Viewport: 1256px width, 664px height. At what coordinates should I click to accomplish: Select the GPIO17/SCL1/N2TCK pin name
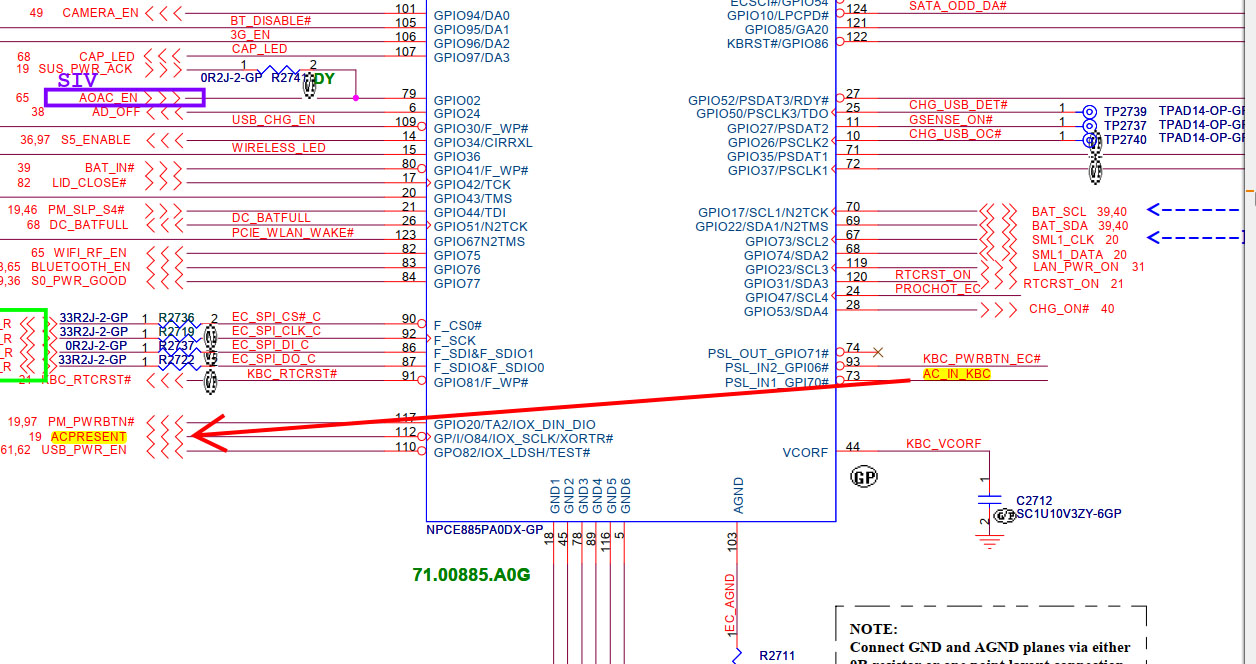click(763, 213)
